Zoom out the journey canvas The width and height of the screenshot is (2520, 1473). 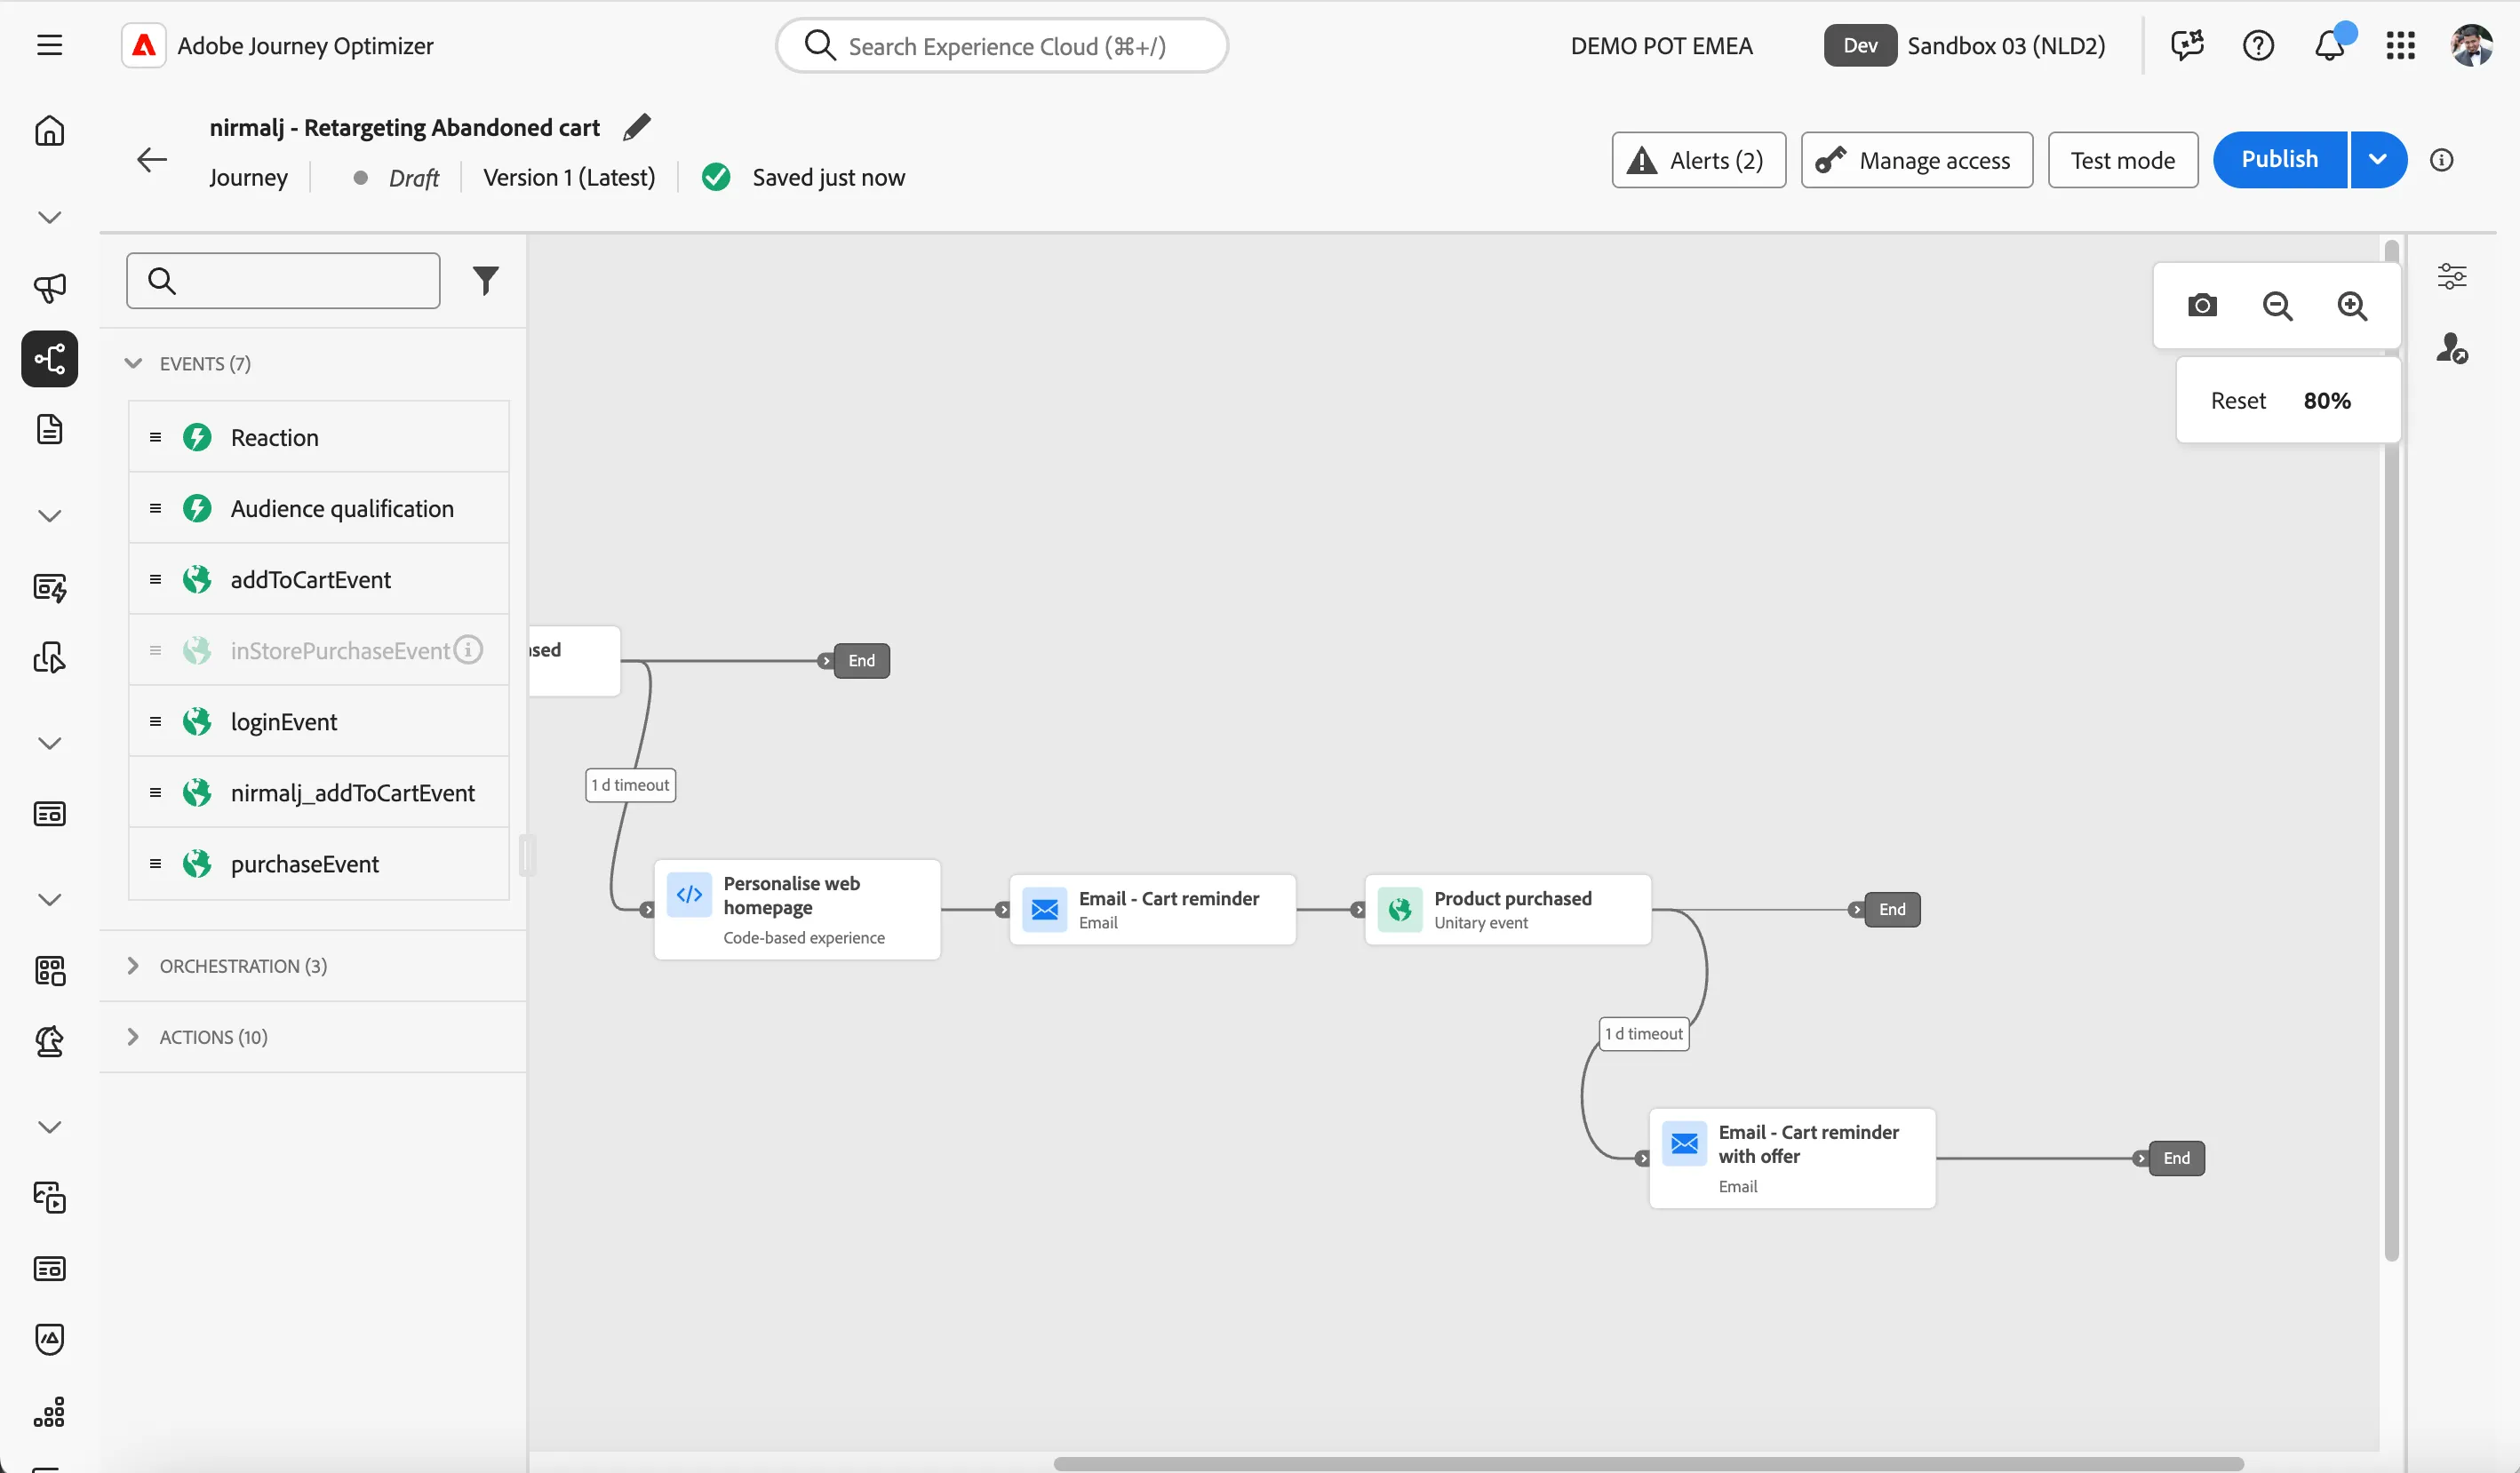pos(2277,305)
